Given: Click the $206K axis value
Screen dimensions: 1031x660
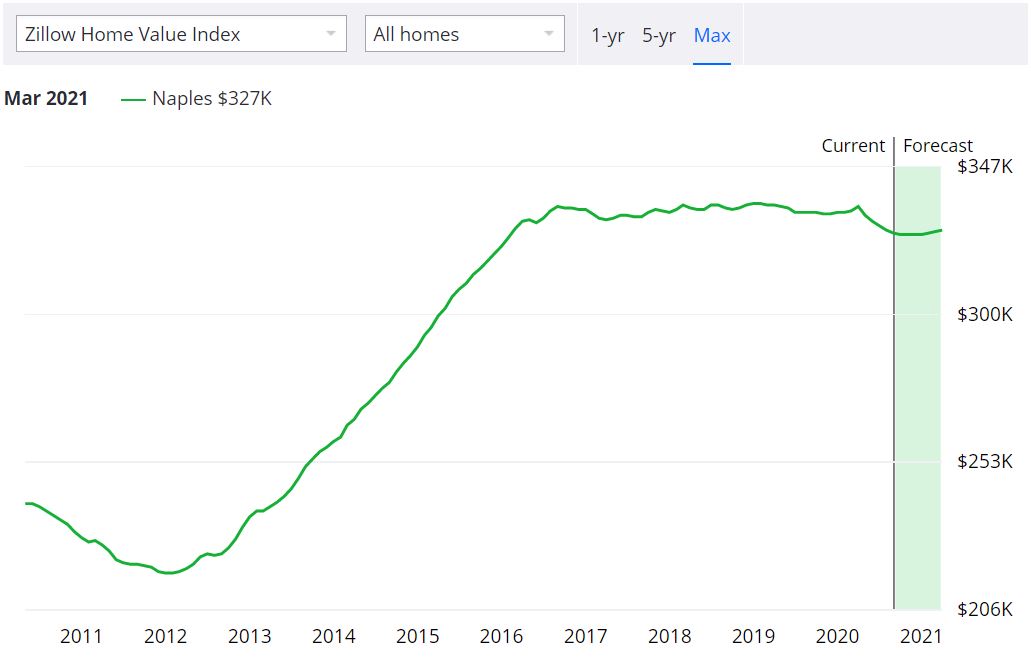Looking at the screenshot, I should click(985, 609).
